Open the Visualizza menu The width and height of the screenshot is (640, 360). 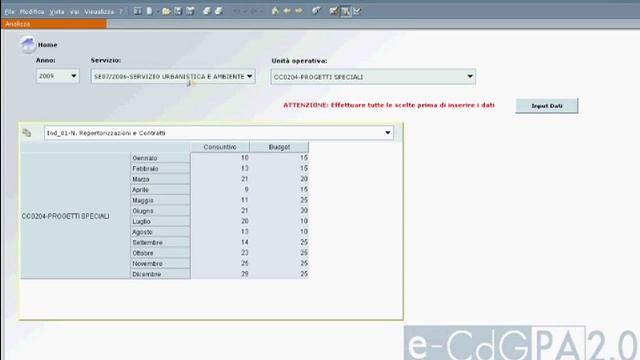99,12
